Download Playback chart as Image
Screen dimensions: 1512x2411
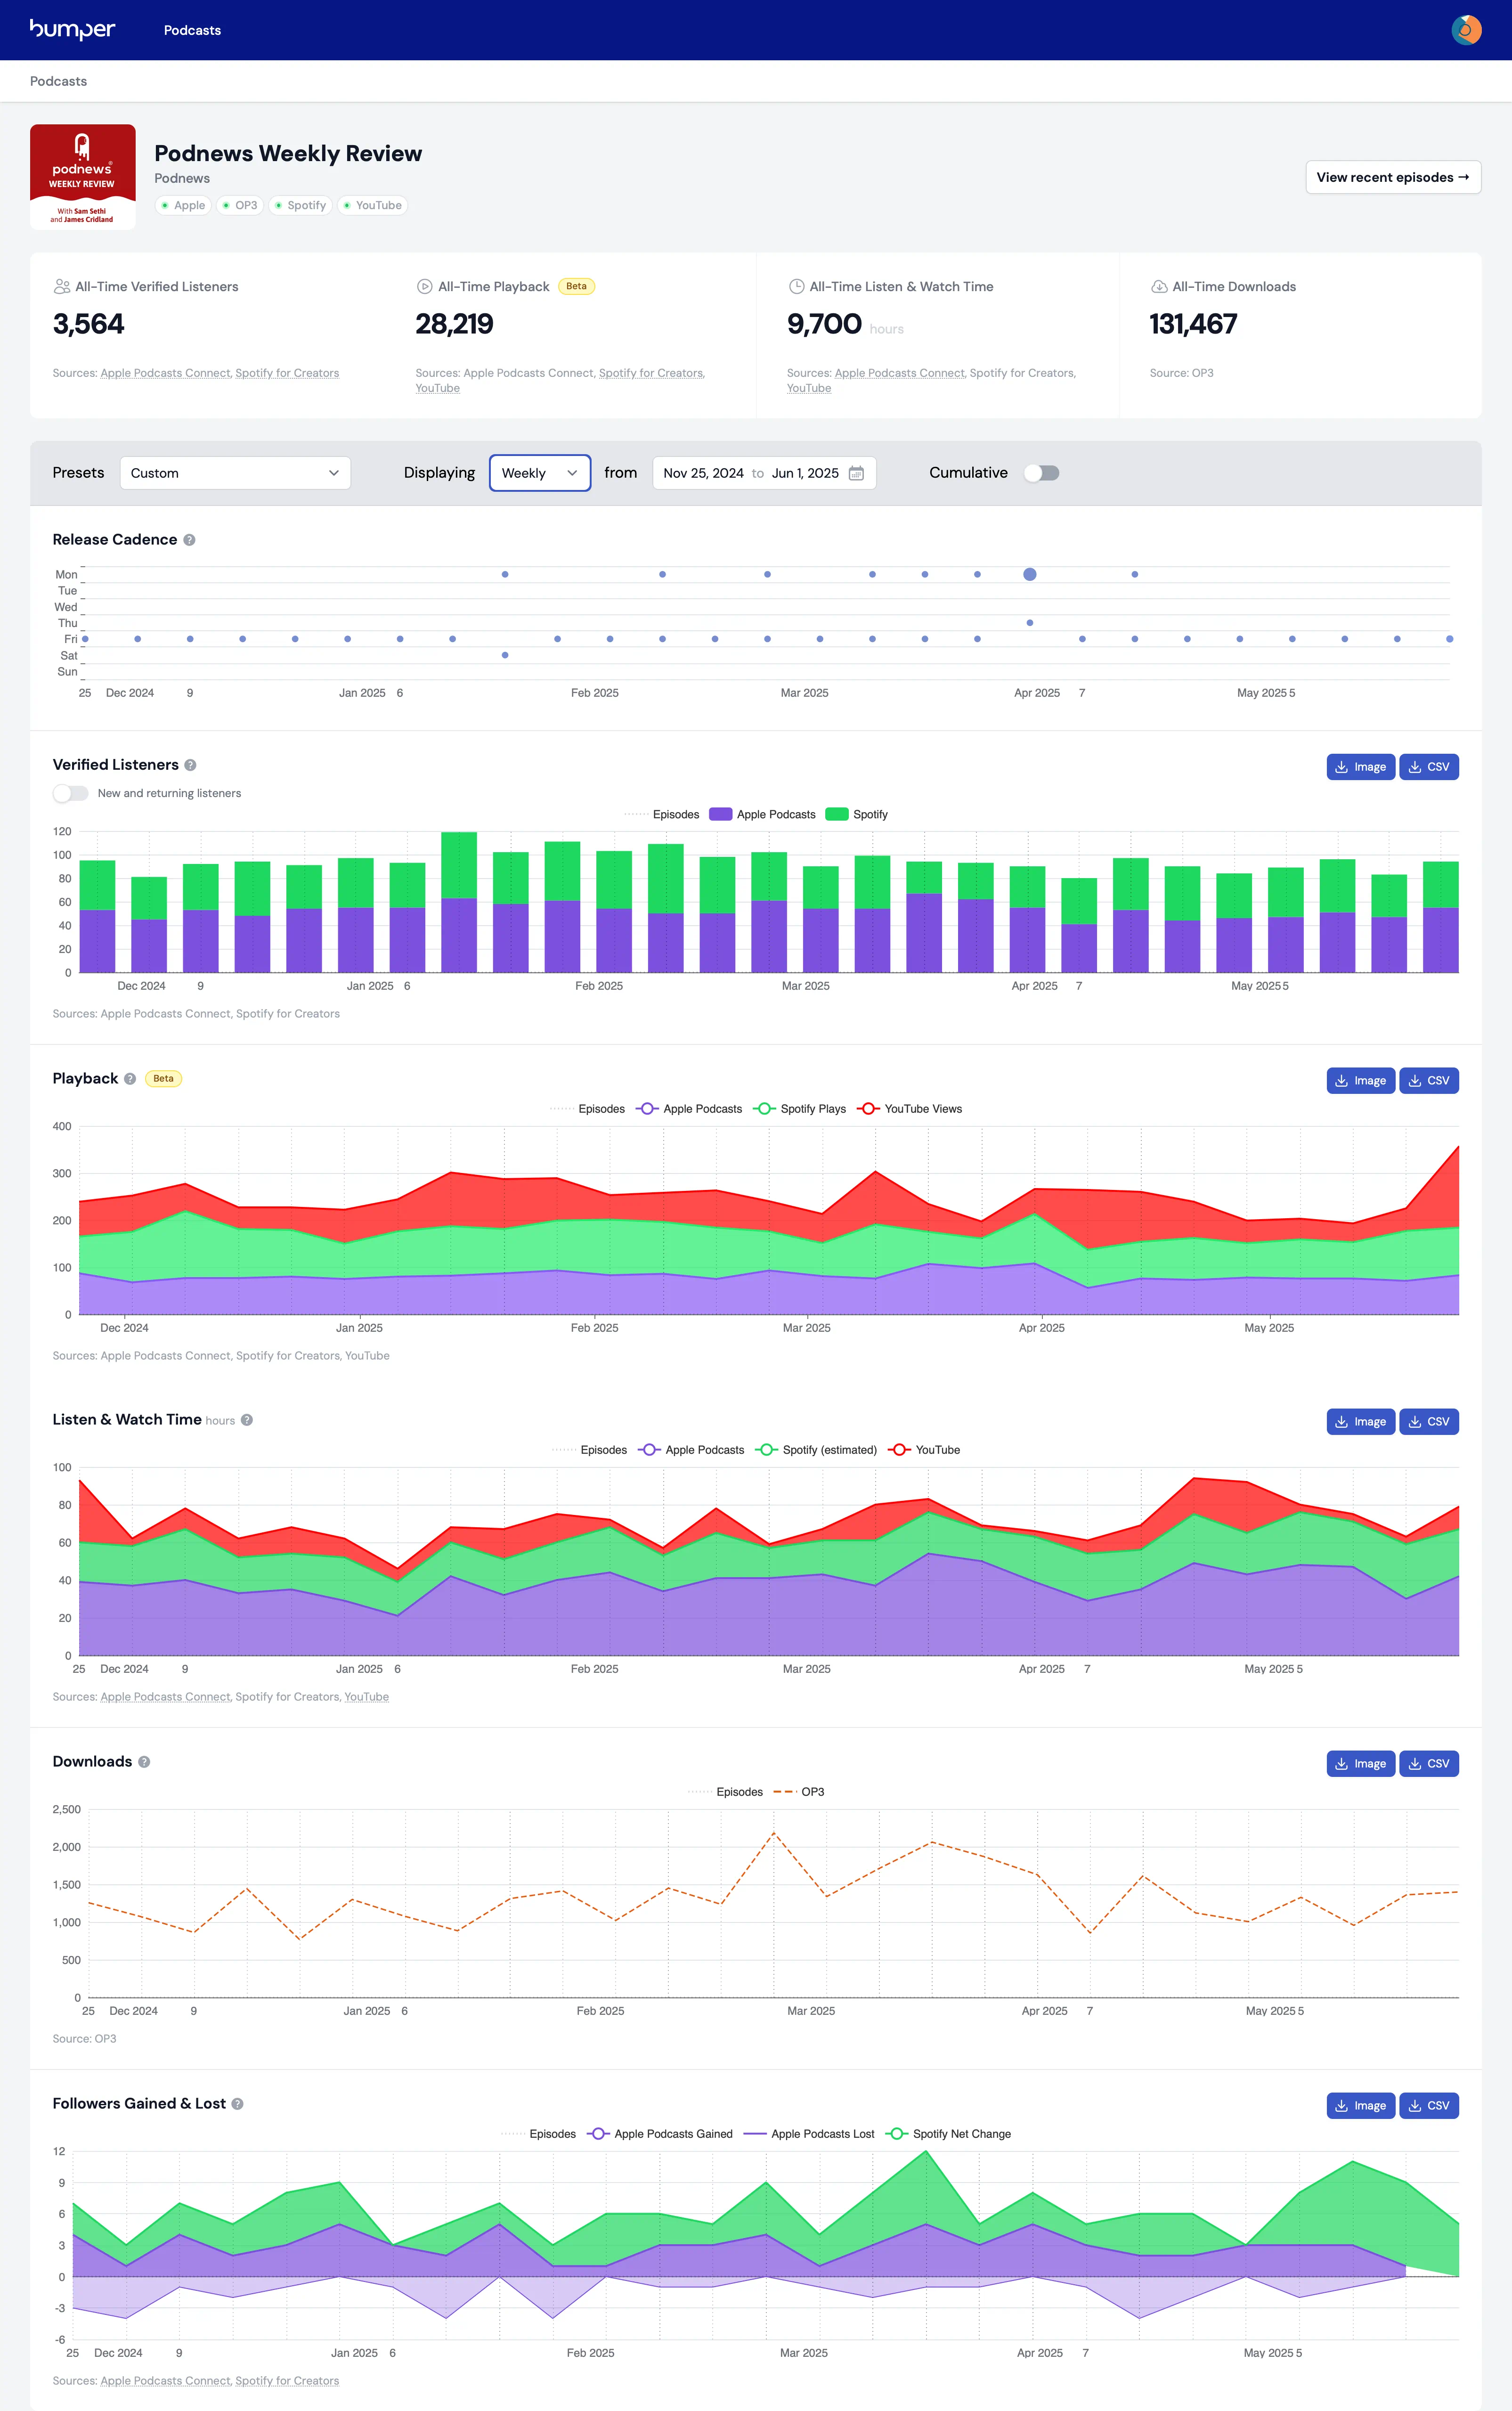click(x=1360, y=1081)
